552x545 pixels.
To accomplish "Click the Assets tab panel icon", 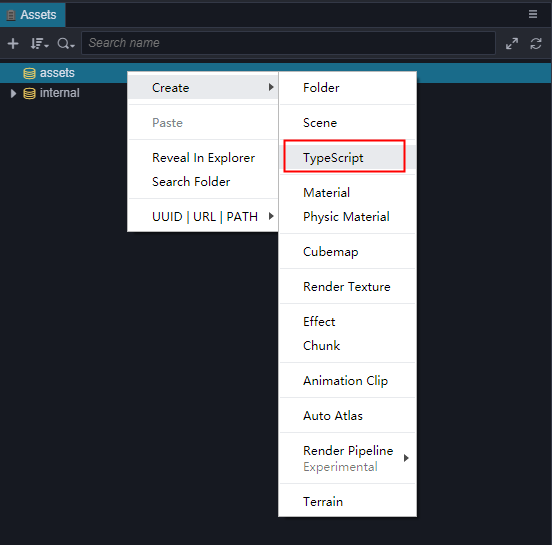I will pyautogui.click(x=11, y=15).
